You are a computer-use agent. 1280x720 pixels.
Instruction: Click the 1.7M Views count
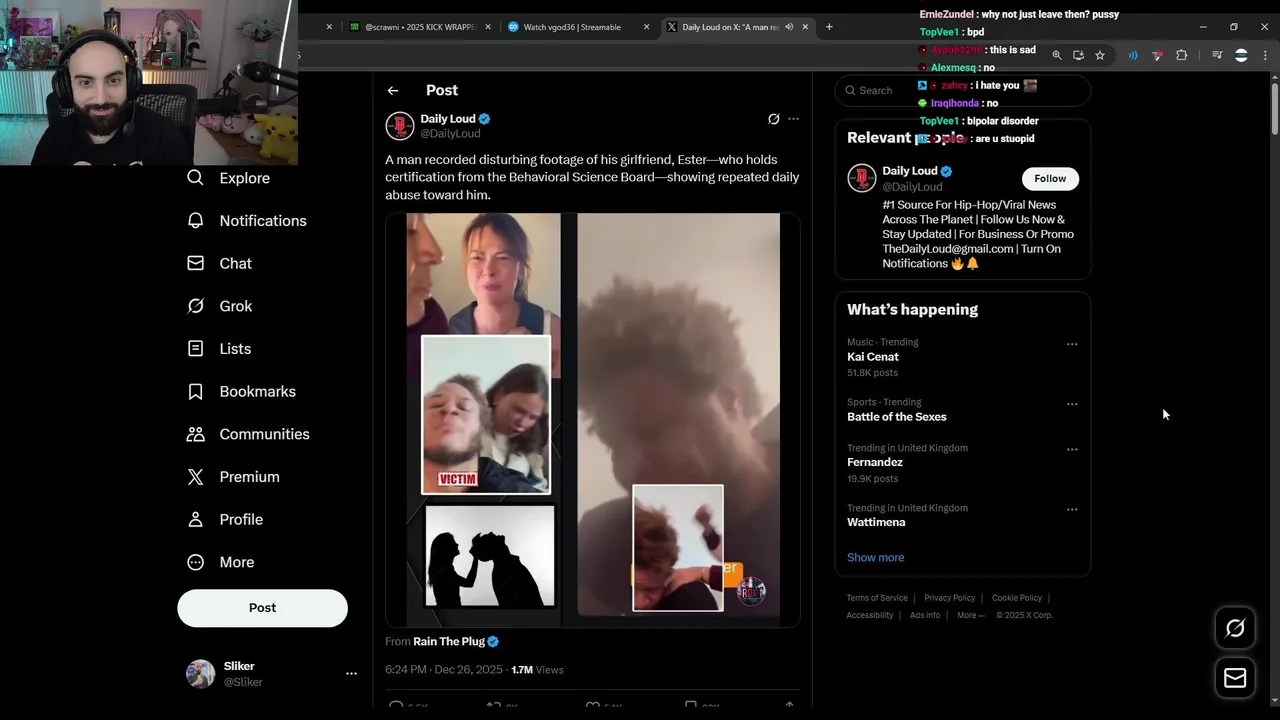(537, 670)
